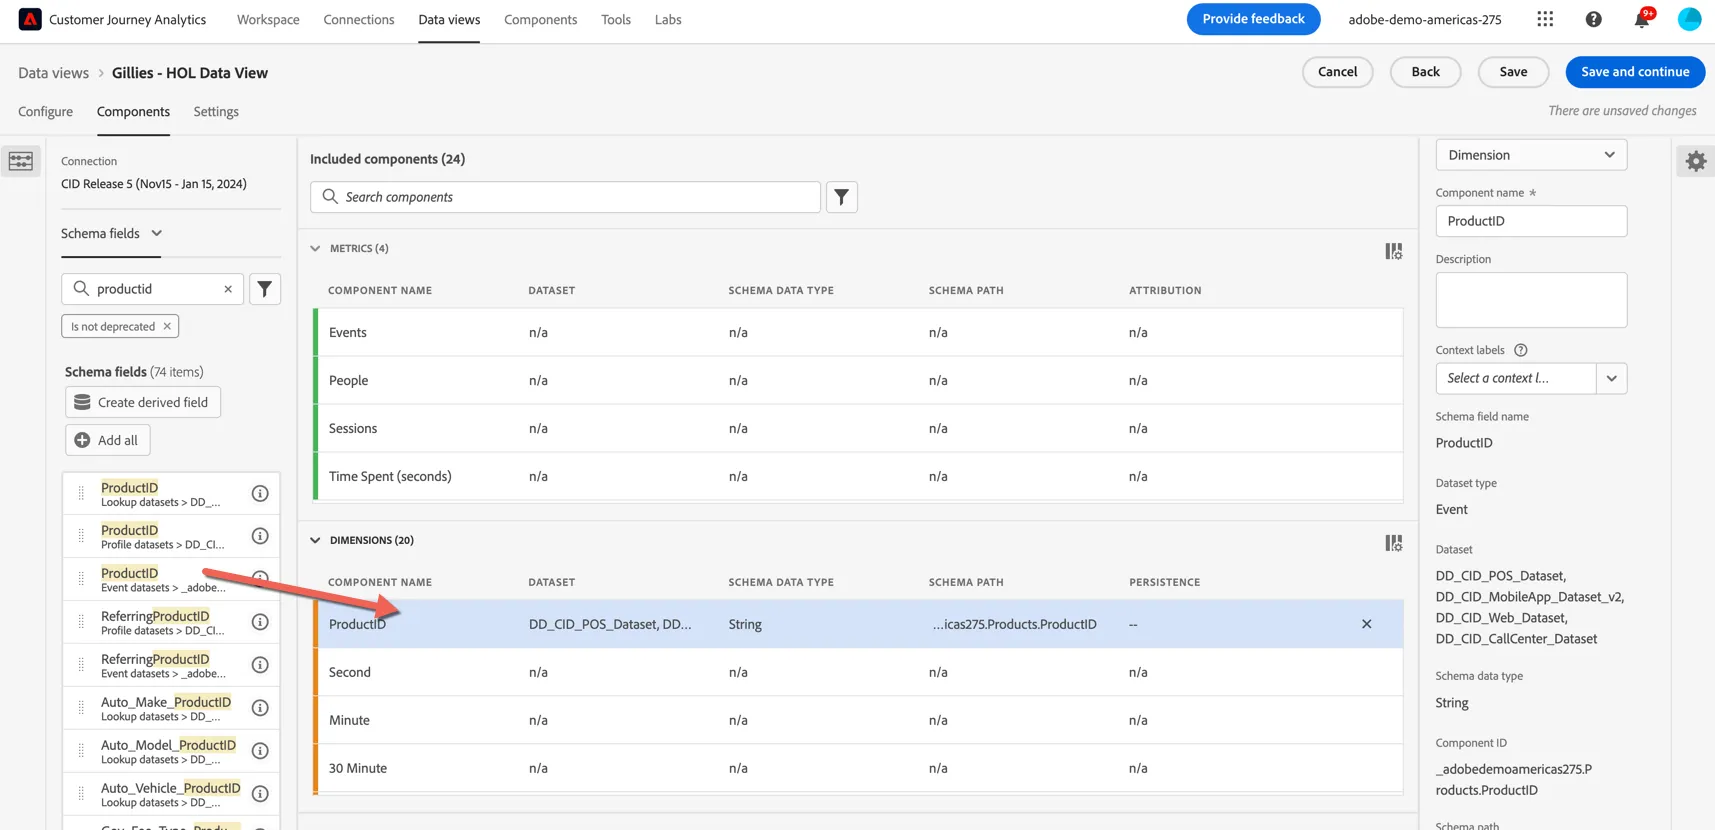Remove the 'Is not deprecated' filter tag
Image resolution: width=1715 pixels, height=830 pixels.
pyautogui.click(x=167, y=326)
